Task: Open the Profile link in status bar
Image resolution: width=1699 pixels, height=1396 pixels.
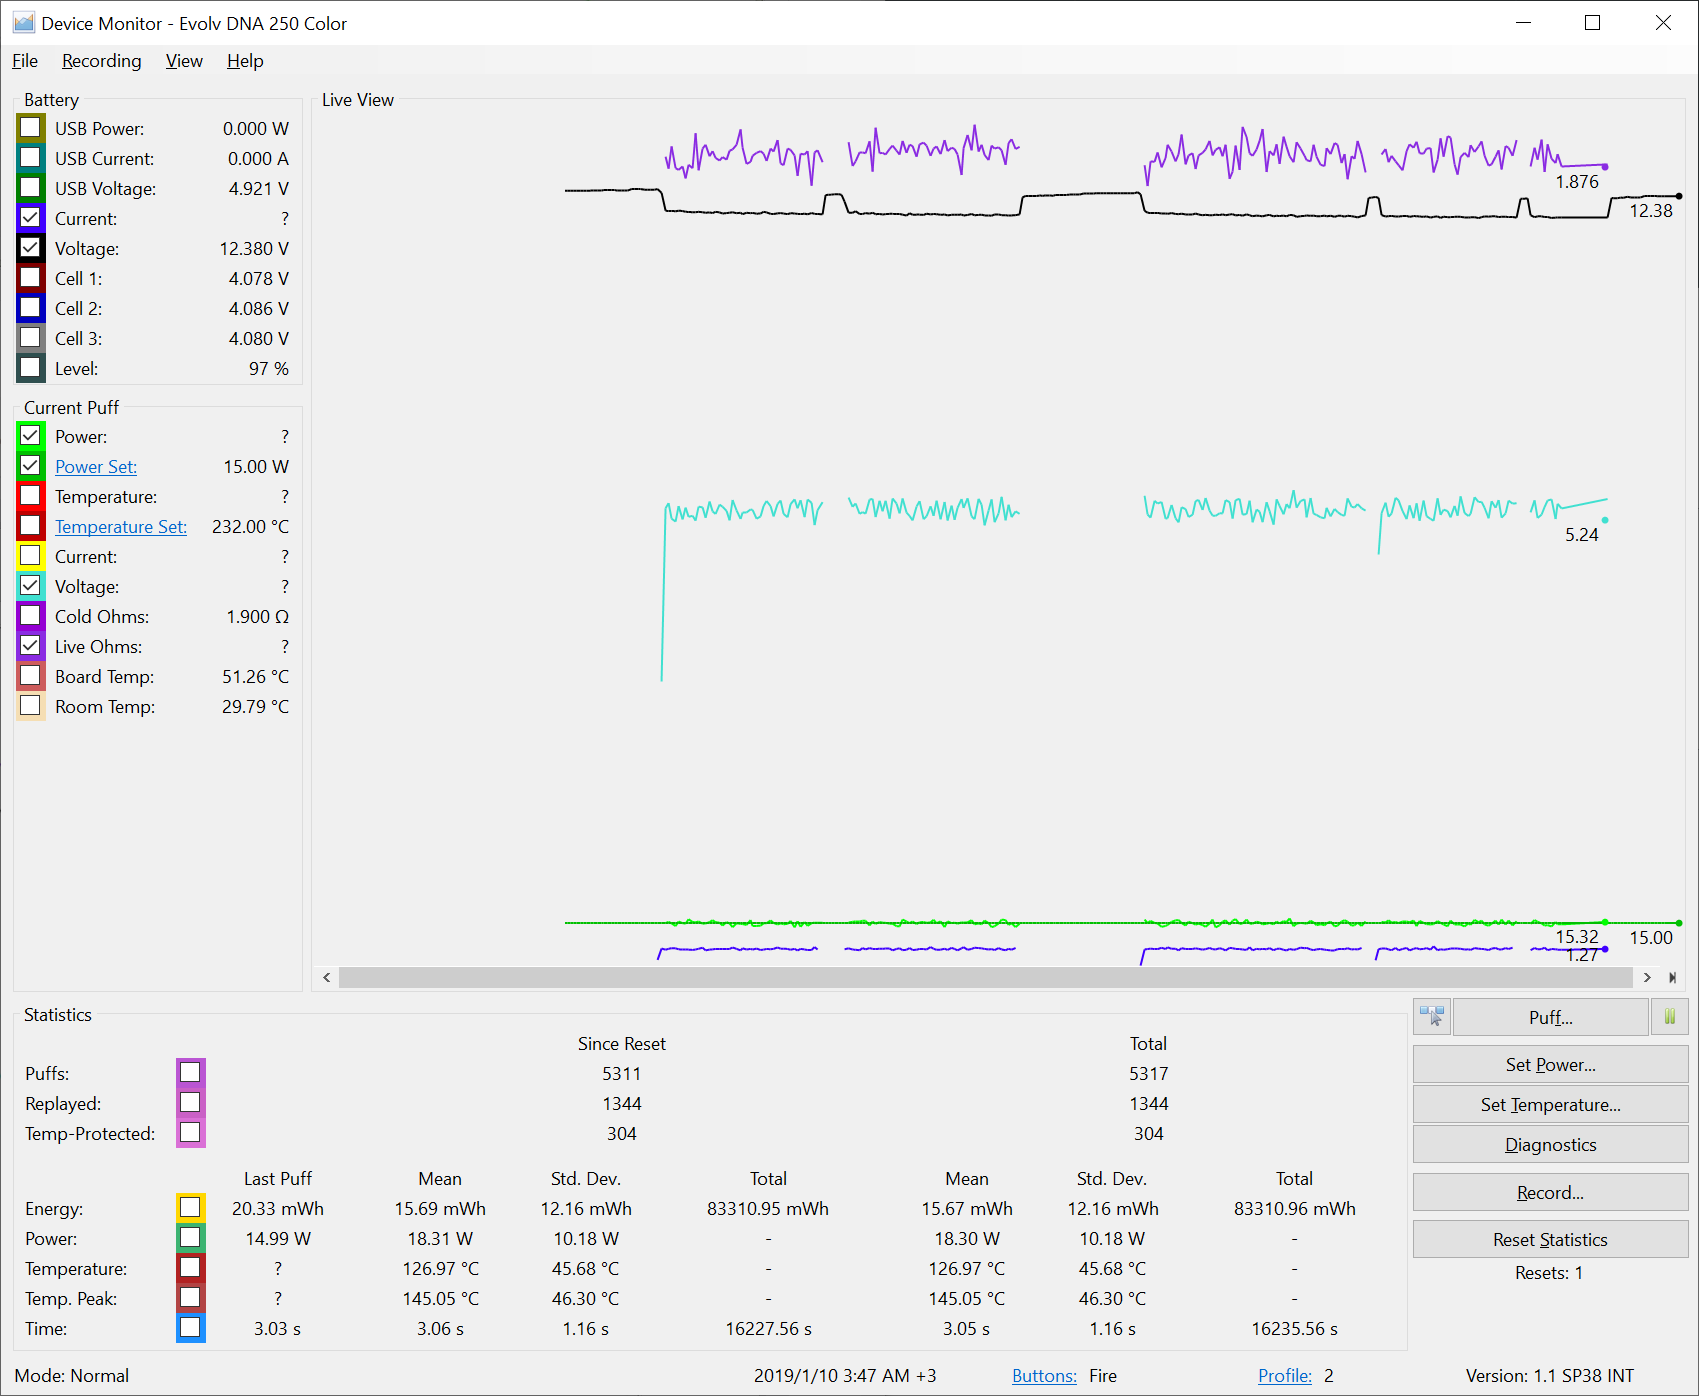Action: [x=1284, y=1376]
